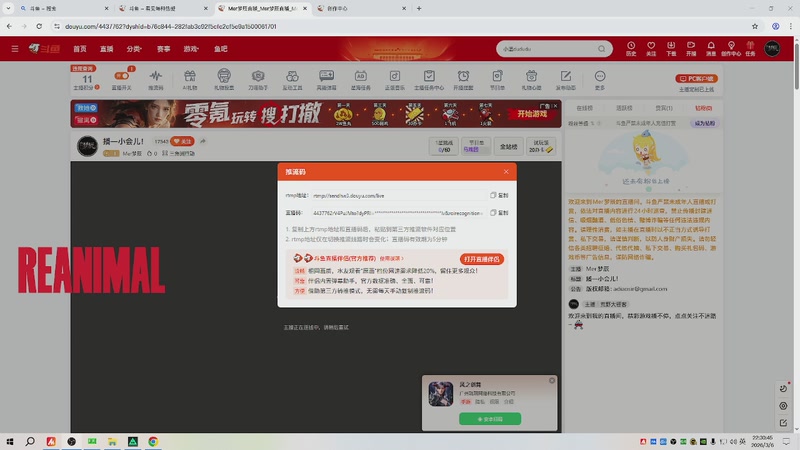800x450 pixels.
Task: Expand the 分类 dropdown menu
Action: click(134, 49)
